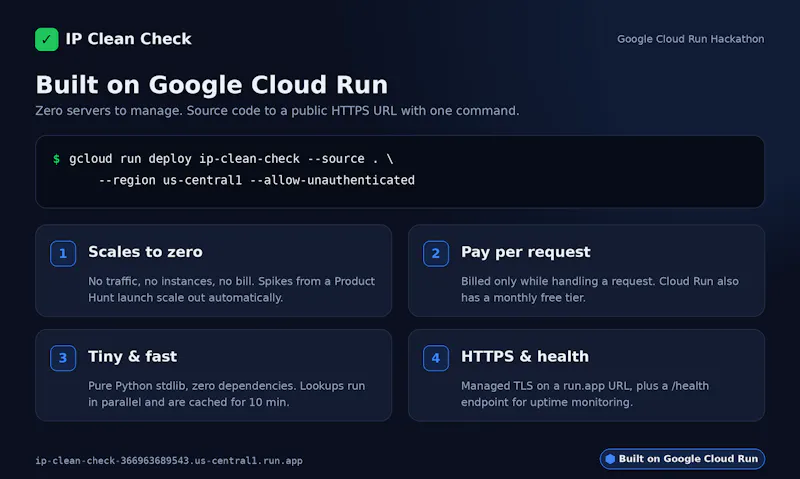This screenshot has width=800, height=479.
Task: Click the No traffic, no instances description
Action: coord(232,289)
